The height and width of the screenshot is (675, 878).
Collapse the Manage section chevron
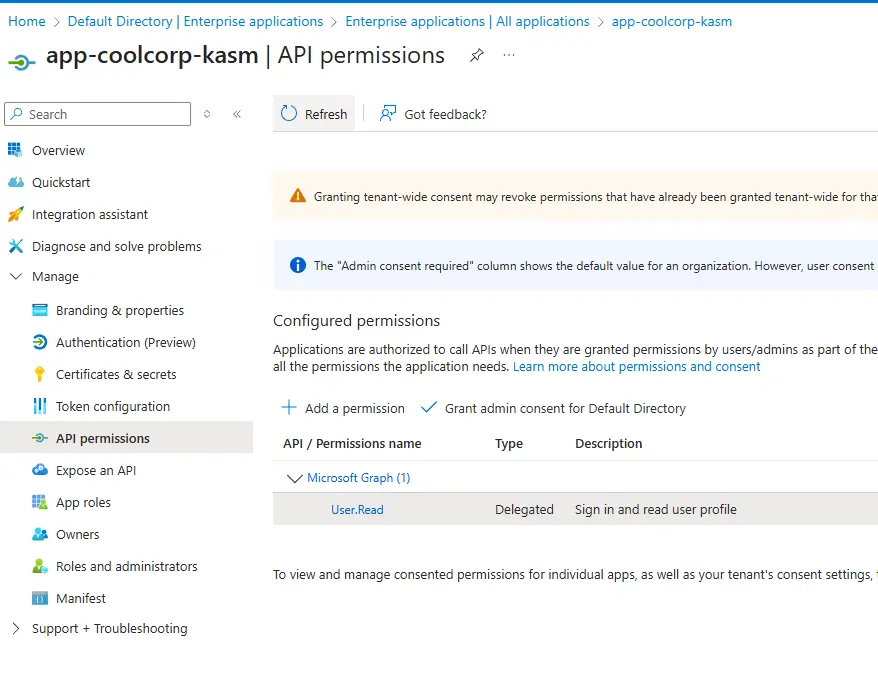15,277
